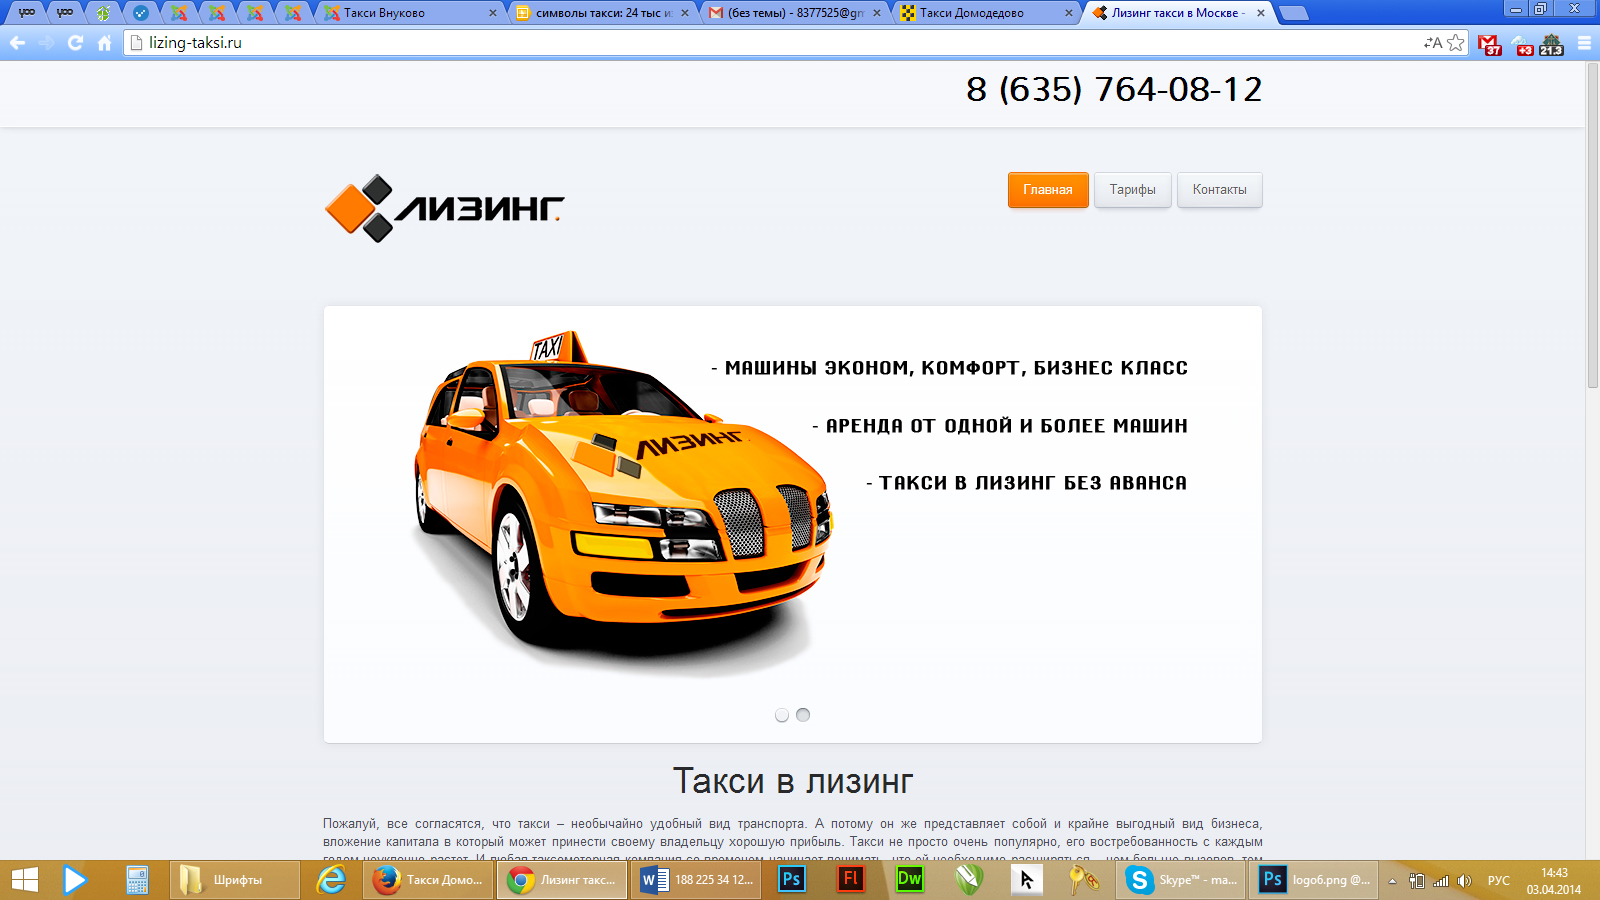
Task: Open the browser home page icon
Action: coord(104,43)
